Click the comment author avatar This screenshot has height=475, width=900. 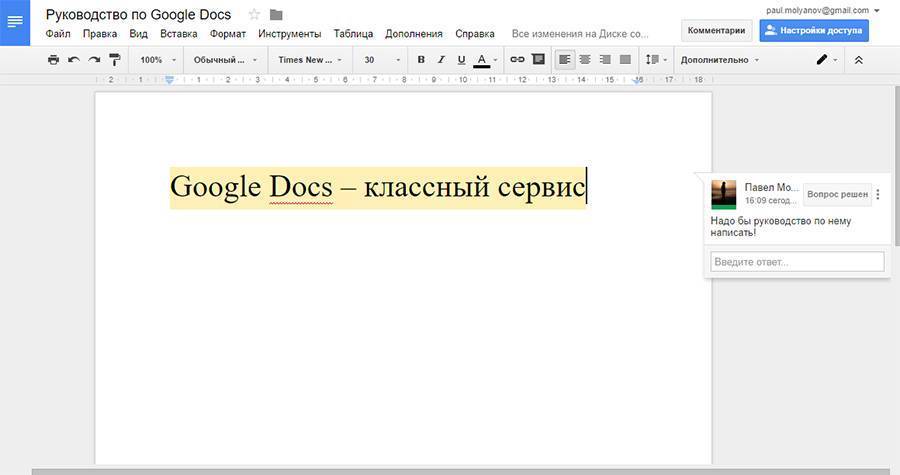[x=723, y=194]
